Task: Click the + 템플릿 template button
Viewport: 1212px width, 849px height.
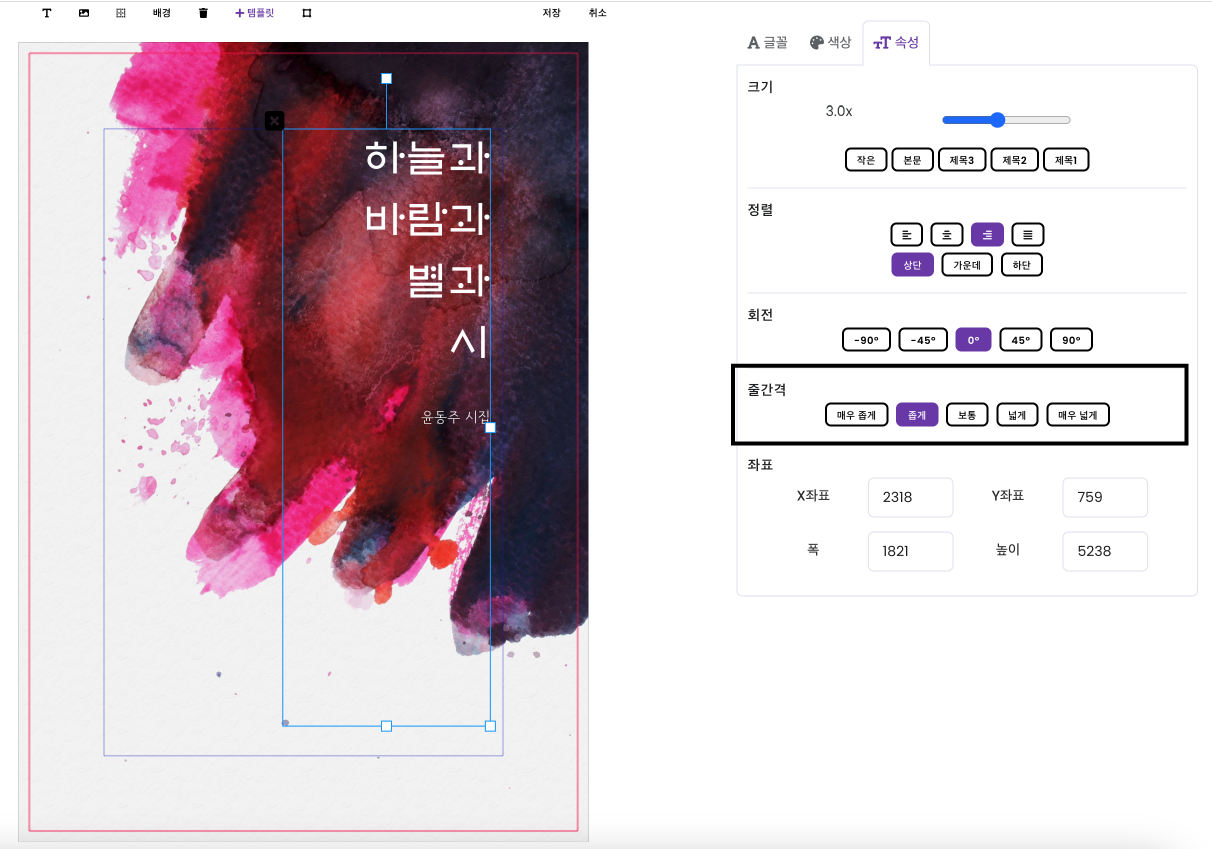Action: point(255,13)
